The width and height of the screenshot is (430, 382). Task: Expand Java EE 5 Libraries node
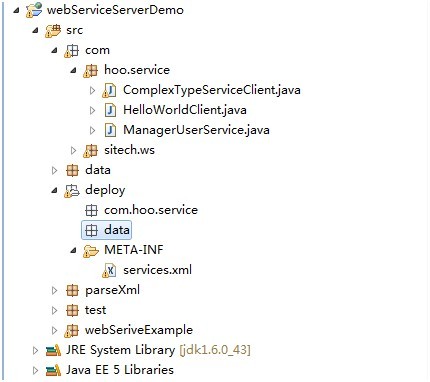35,370
